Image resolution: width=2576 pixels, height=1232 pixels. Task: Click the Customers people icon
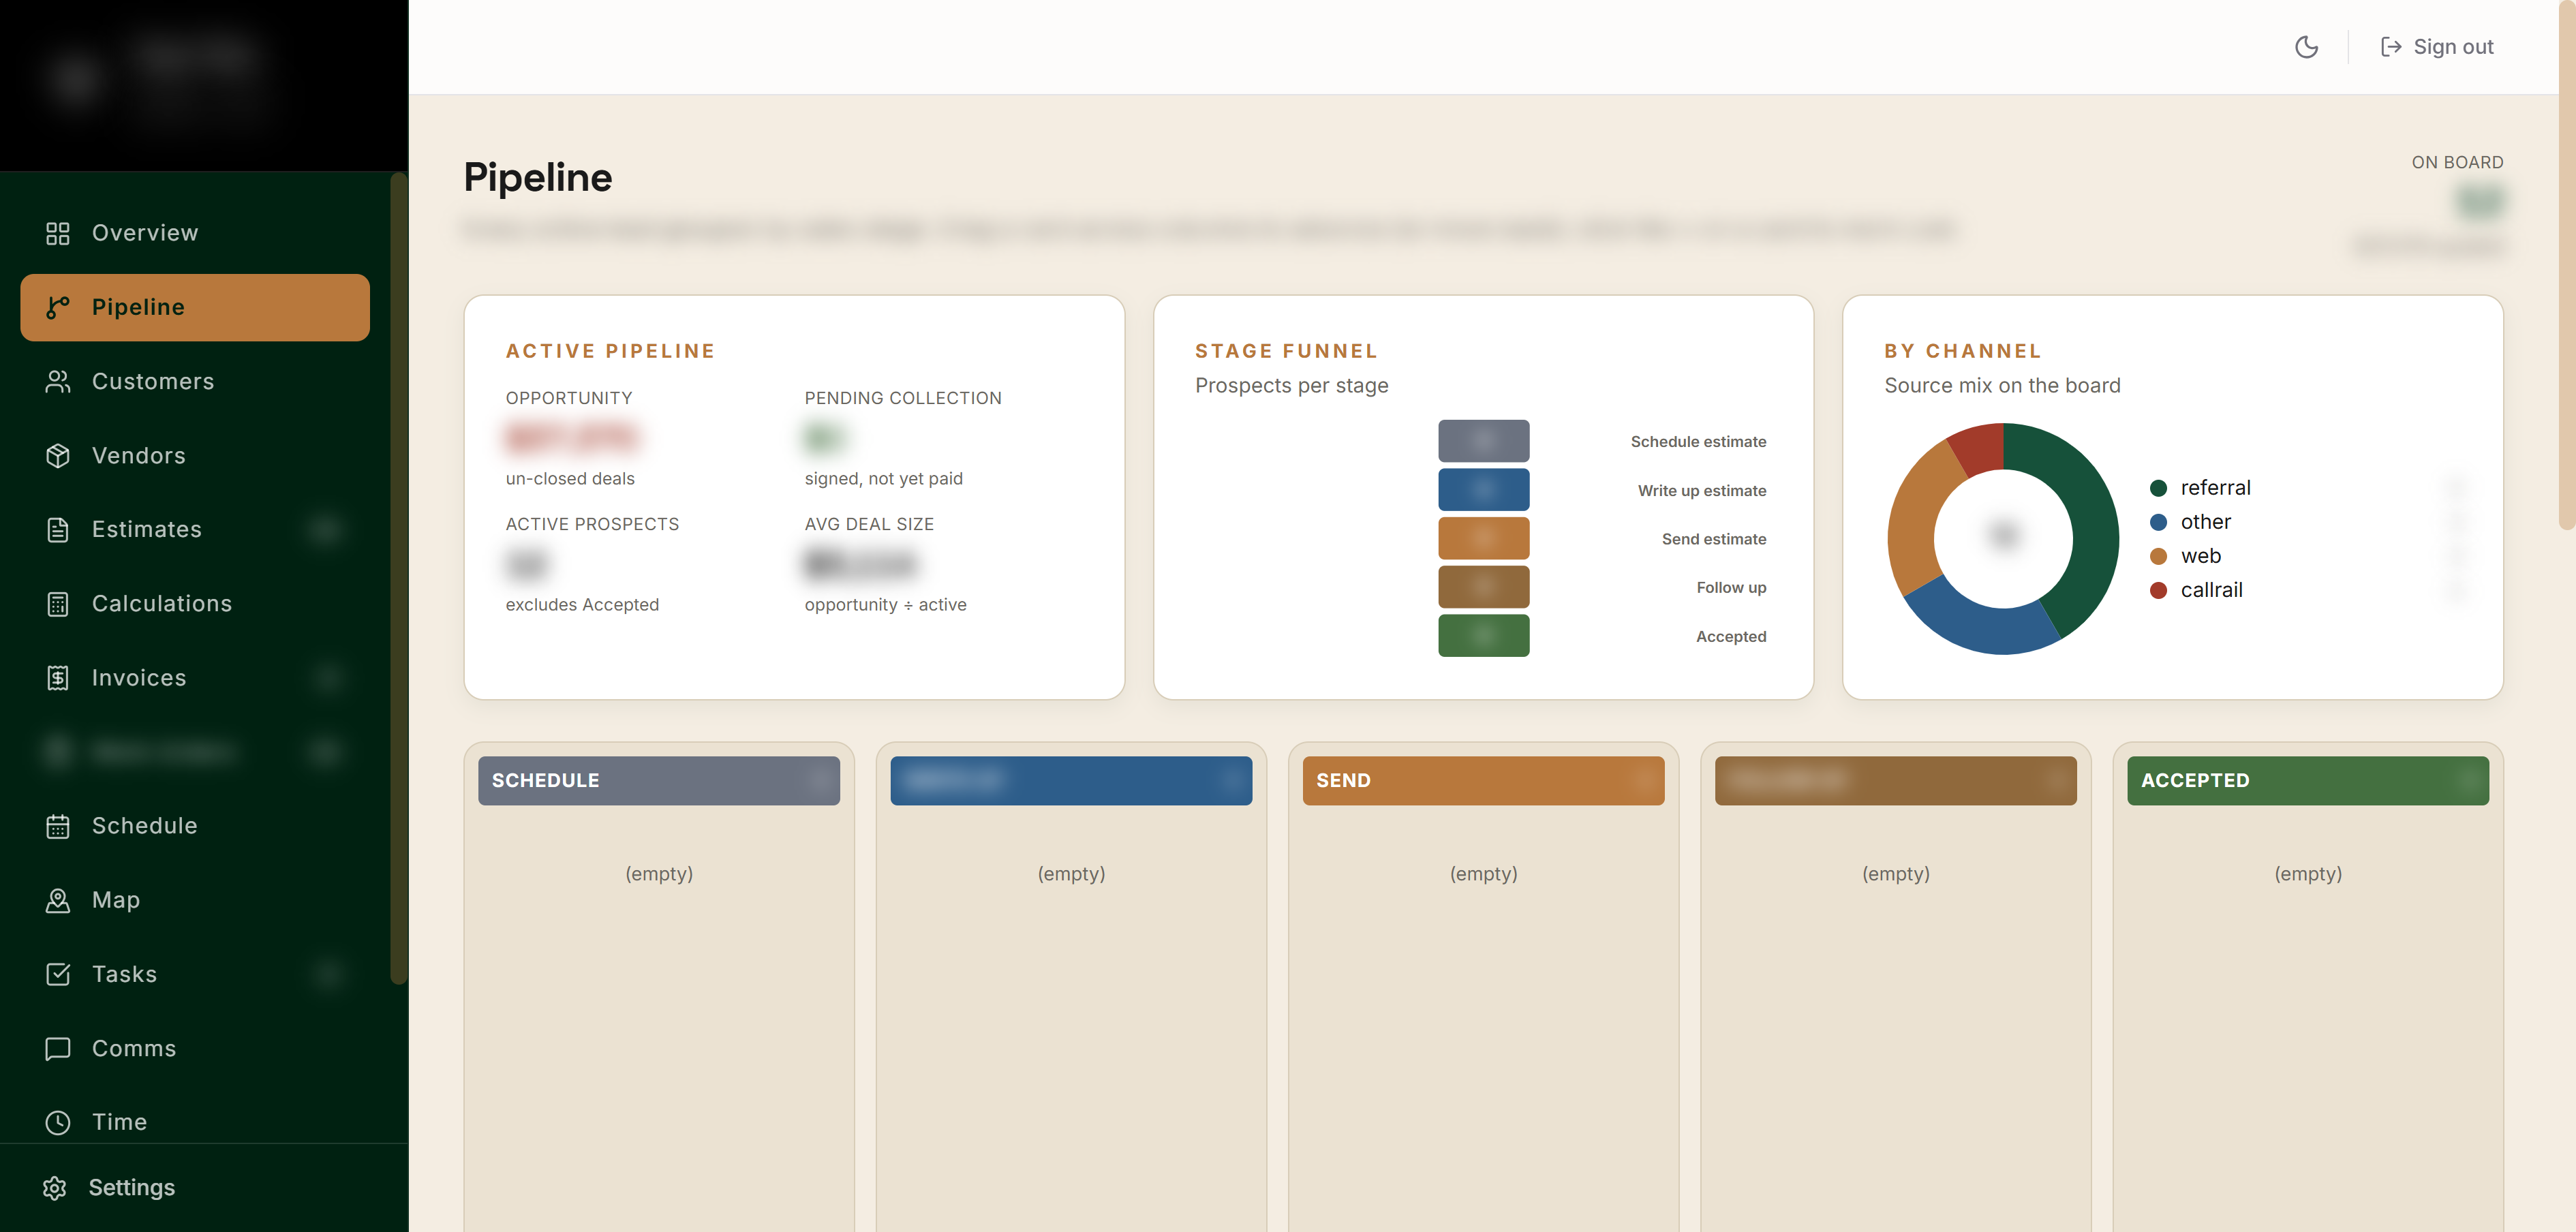[58, 381]
